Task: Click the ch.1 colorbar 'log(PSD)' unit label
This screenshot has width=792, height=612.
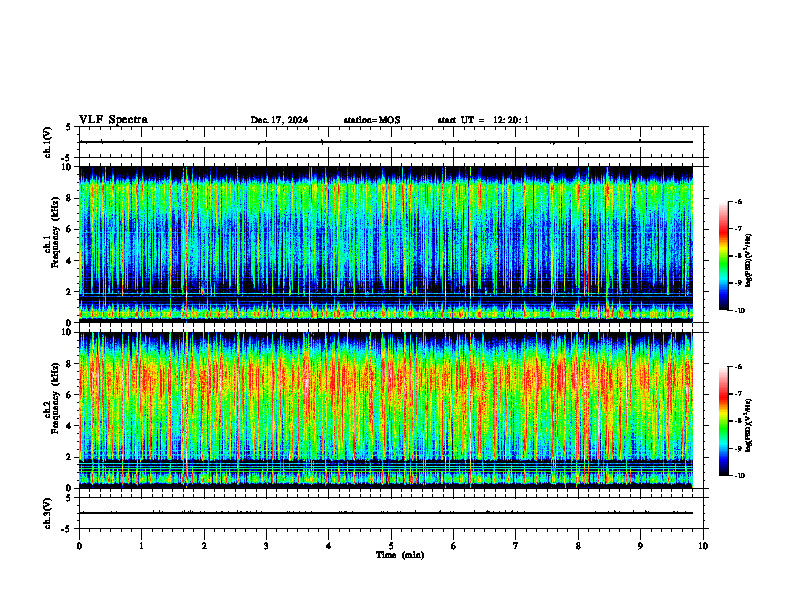Action: pos(749,261)
